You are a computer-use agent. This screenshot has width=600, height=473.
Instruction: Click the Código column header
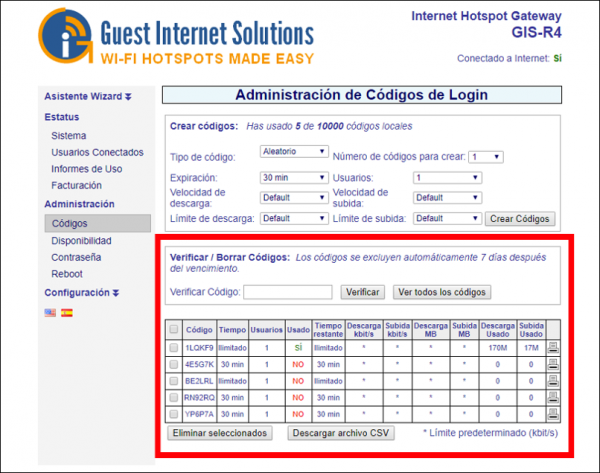click(x=199, y=329)
